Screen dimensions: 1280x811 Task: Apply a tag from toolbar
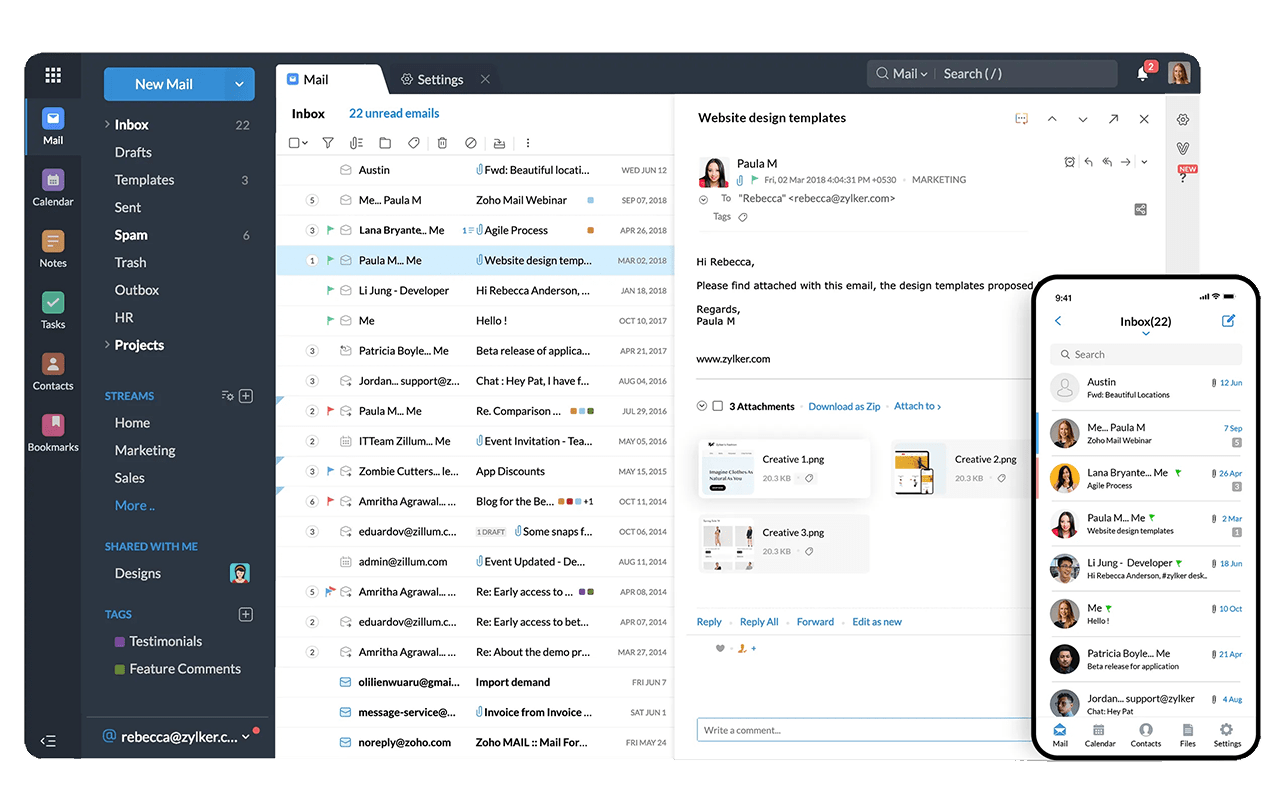pos(413,143)
